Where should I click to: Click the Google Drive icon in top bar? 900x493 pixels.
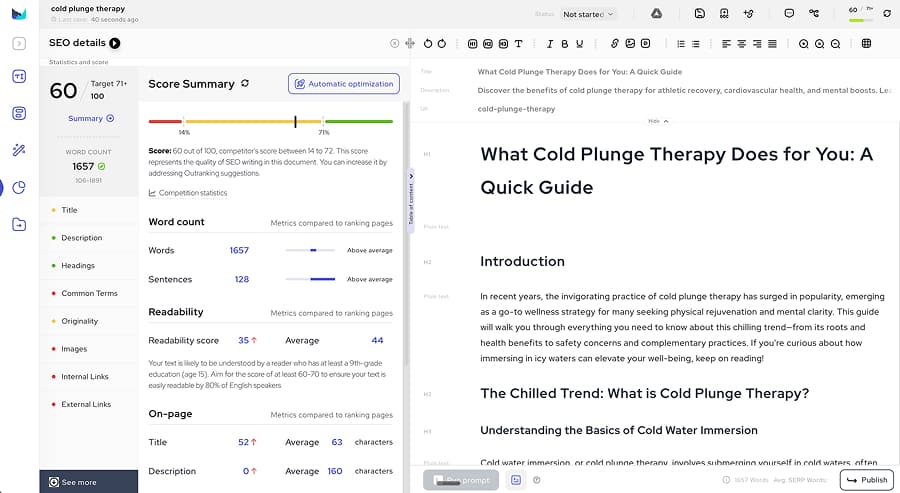[657, 14]
